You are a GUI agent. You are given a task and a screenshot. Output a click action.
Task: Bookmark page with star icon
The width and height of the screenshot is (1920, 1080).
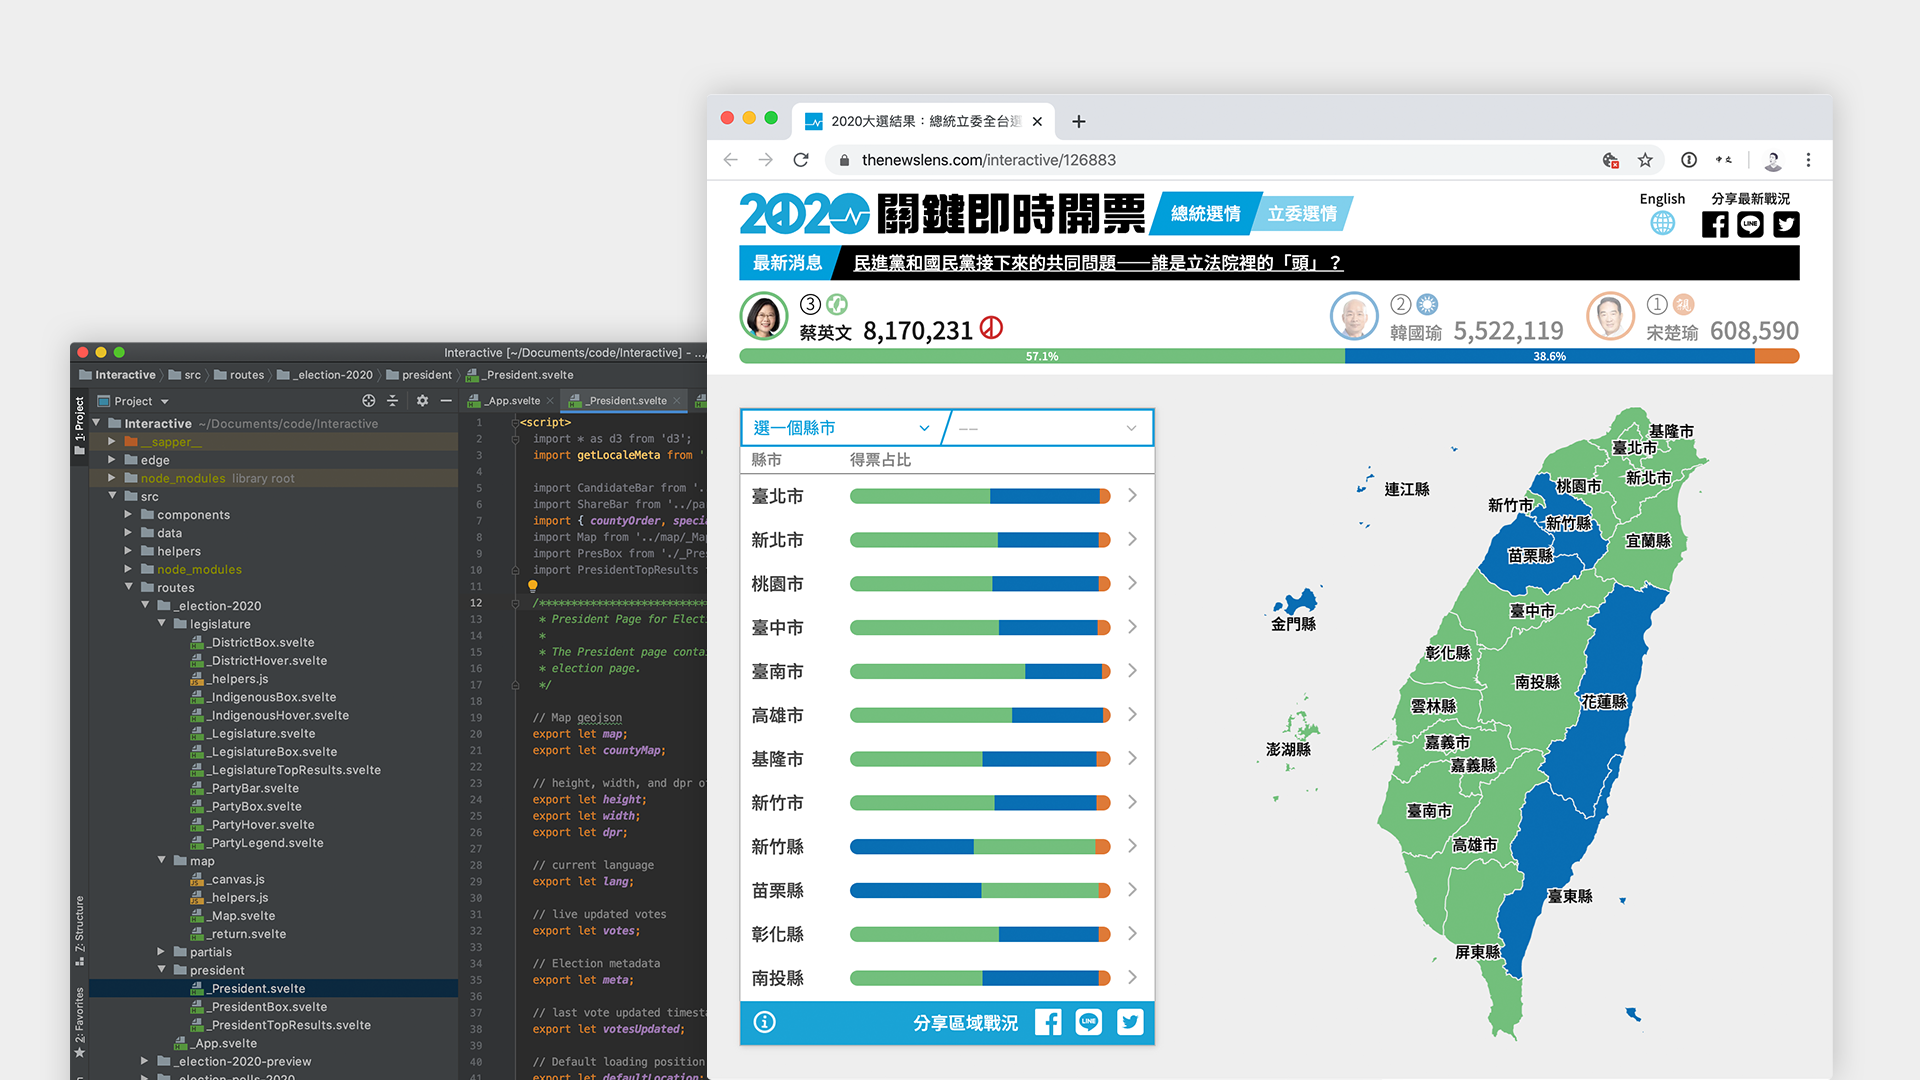(1645, 160)
